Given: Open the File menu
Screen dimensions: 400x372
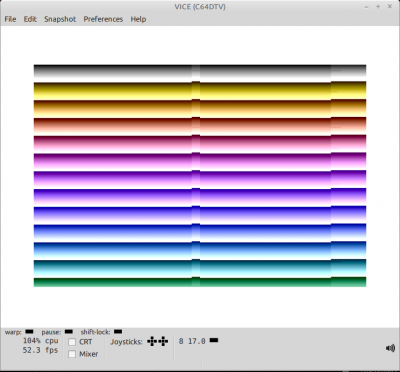Looking at the screenshot, I should [x=10, y=19].
